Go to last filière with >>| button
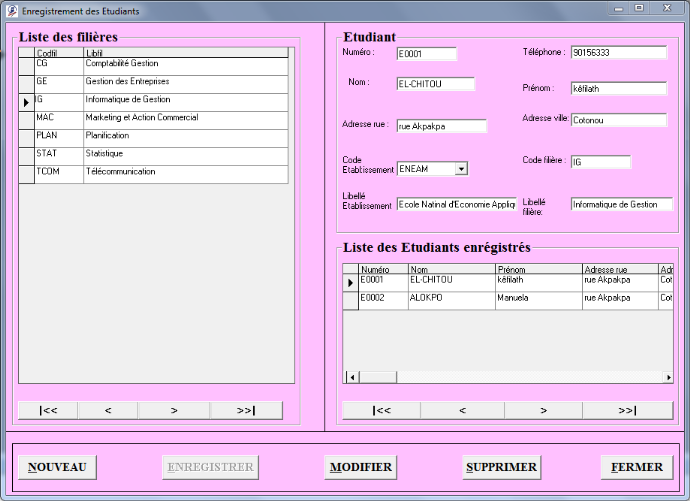 tap(246, 410)
